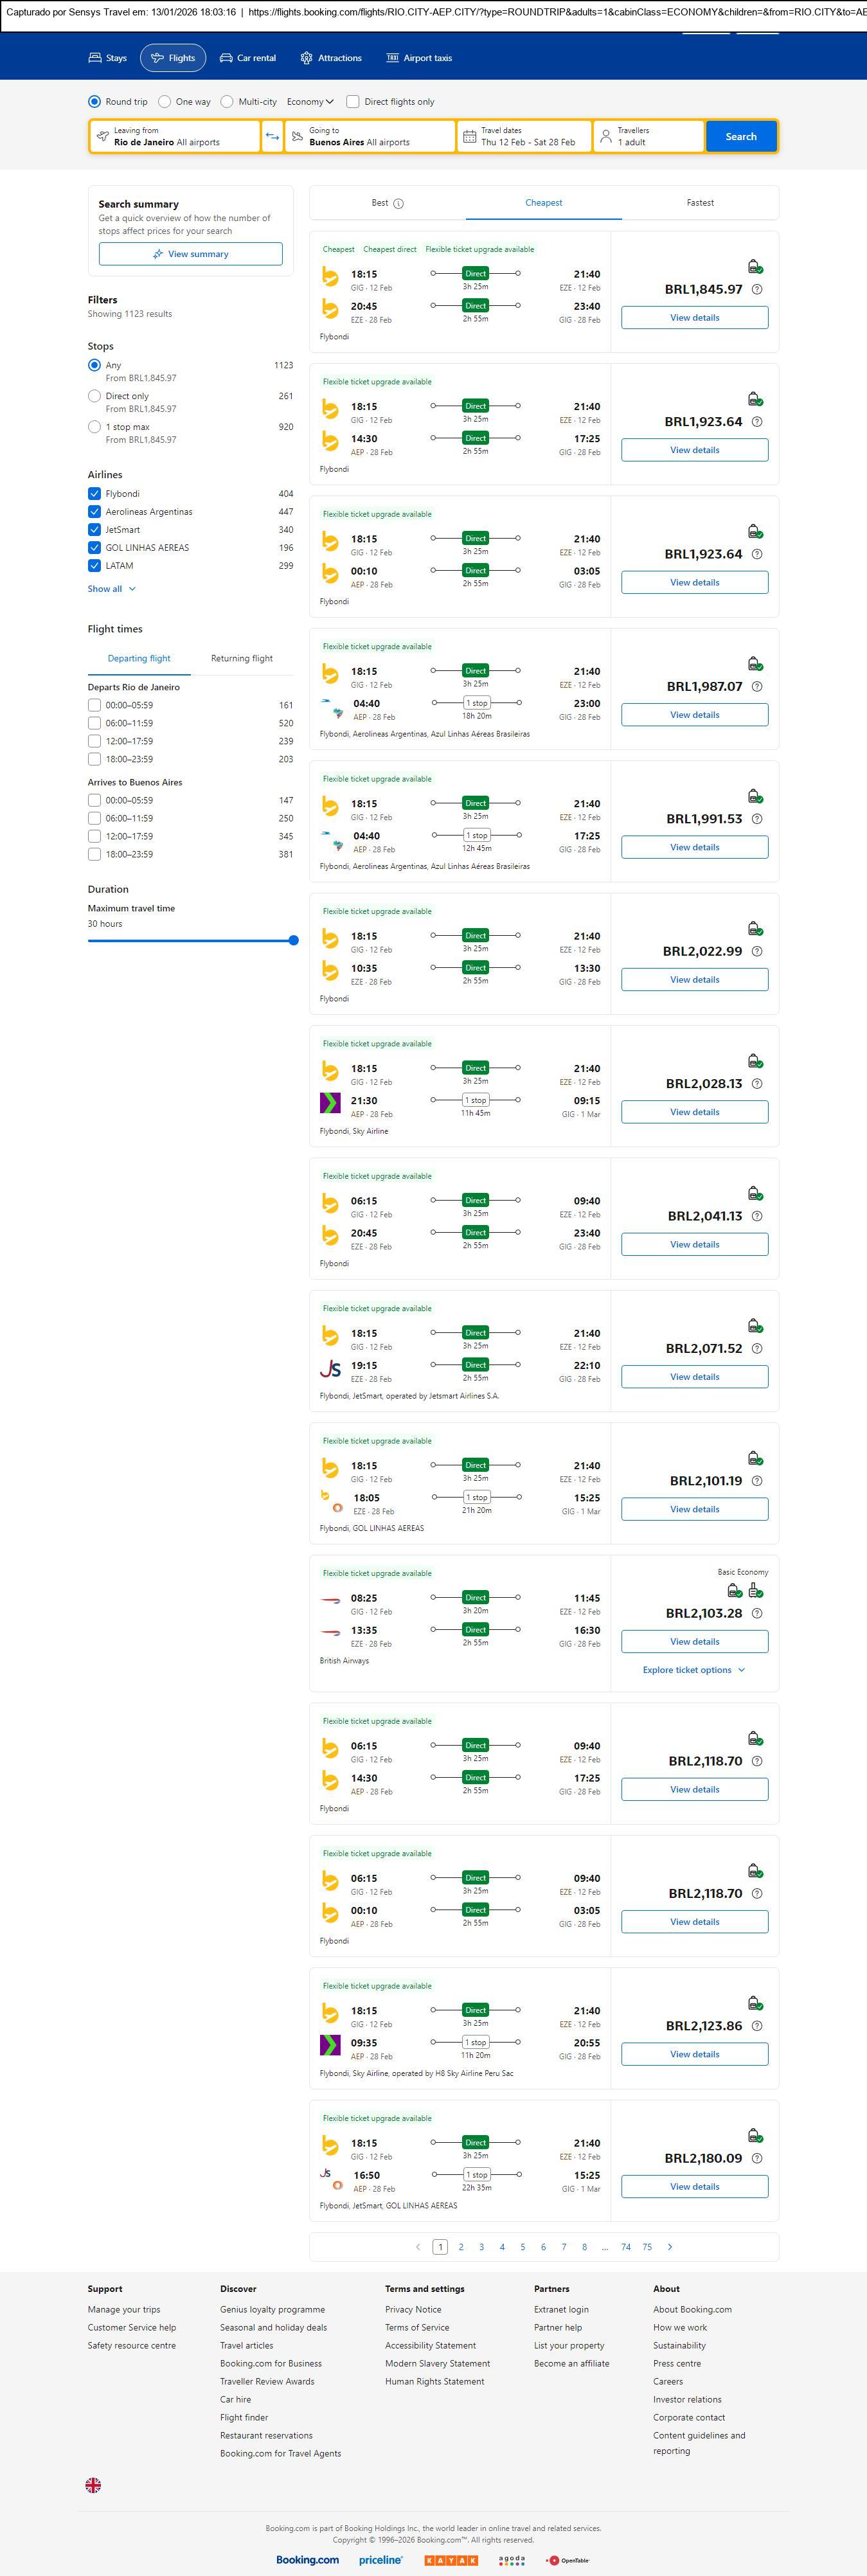The image size is (867, 2576).
Task: Click the calendar icon in Travel dates
Action: 469,137
